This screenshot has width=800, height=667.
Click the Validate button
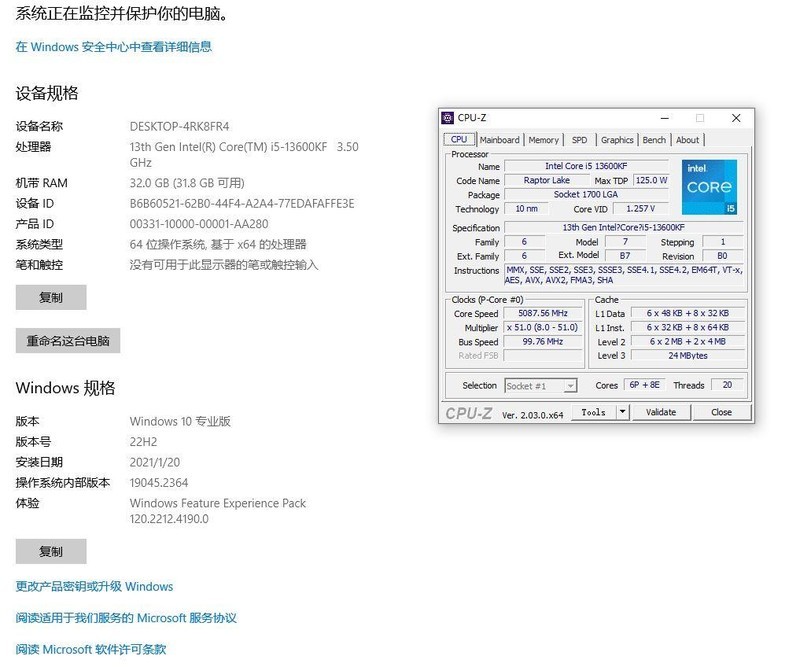[661, 411]
